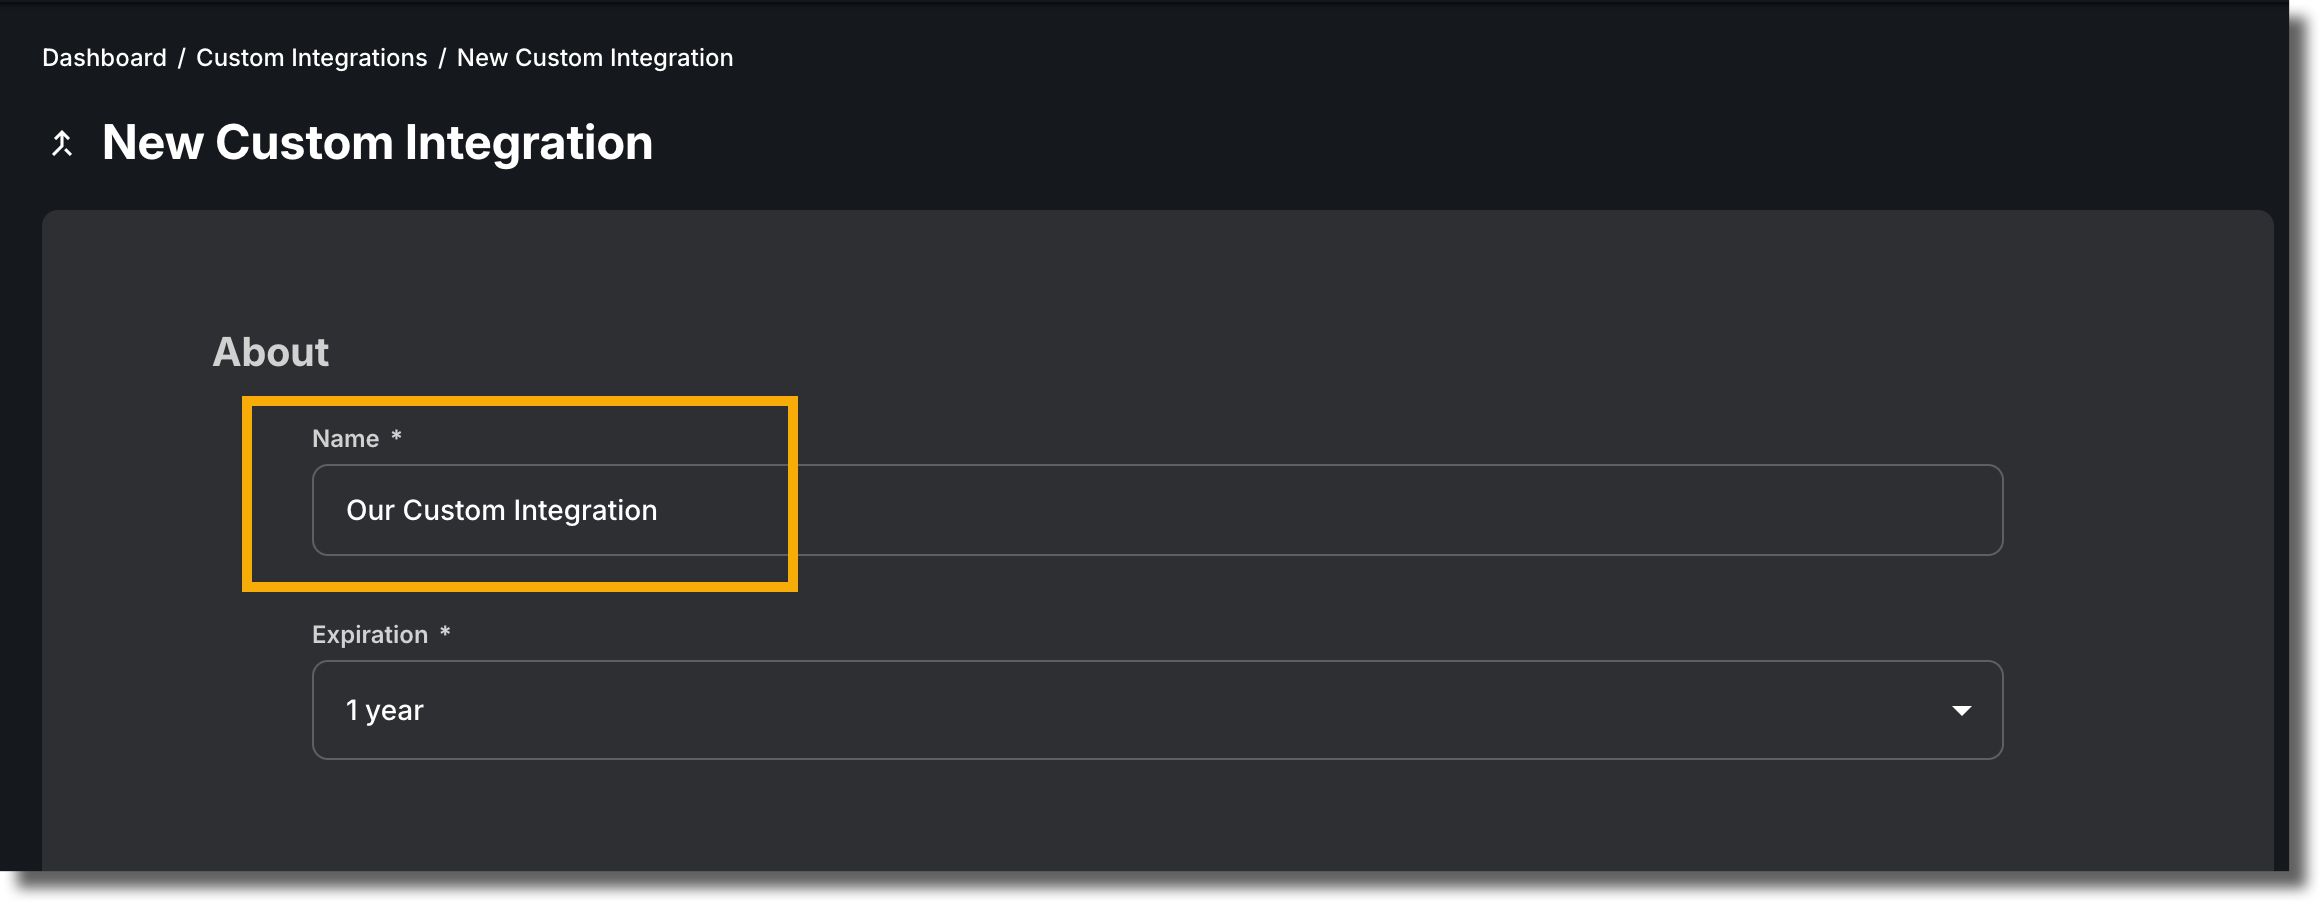2320x902 pixels.
Task: Click inside the yellow-highlighted Name area
Action: 520,494
